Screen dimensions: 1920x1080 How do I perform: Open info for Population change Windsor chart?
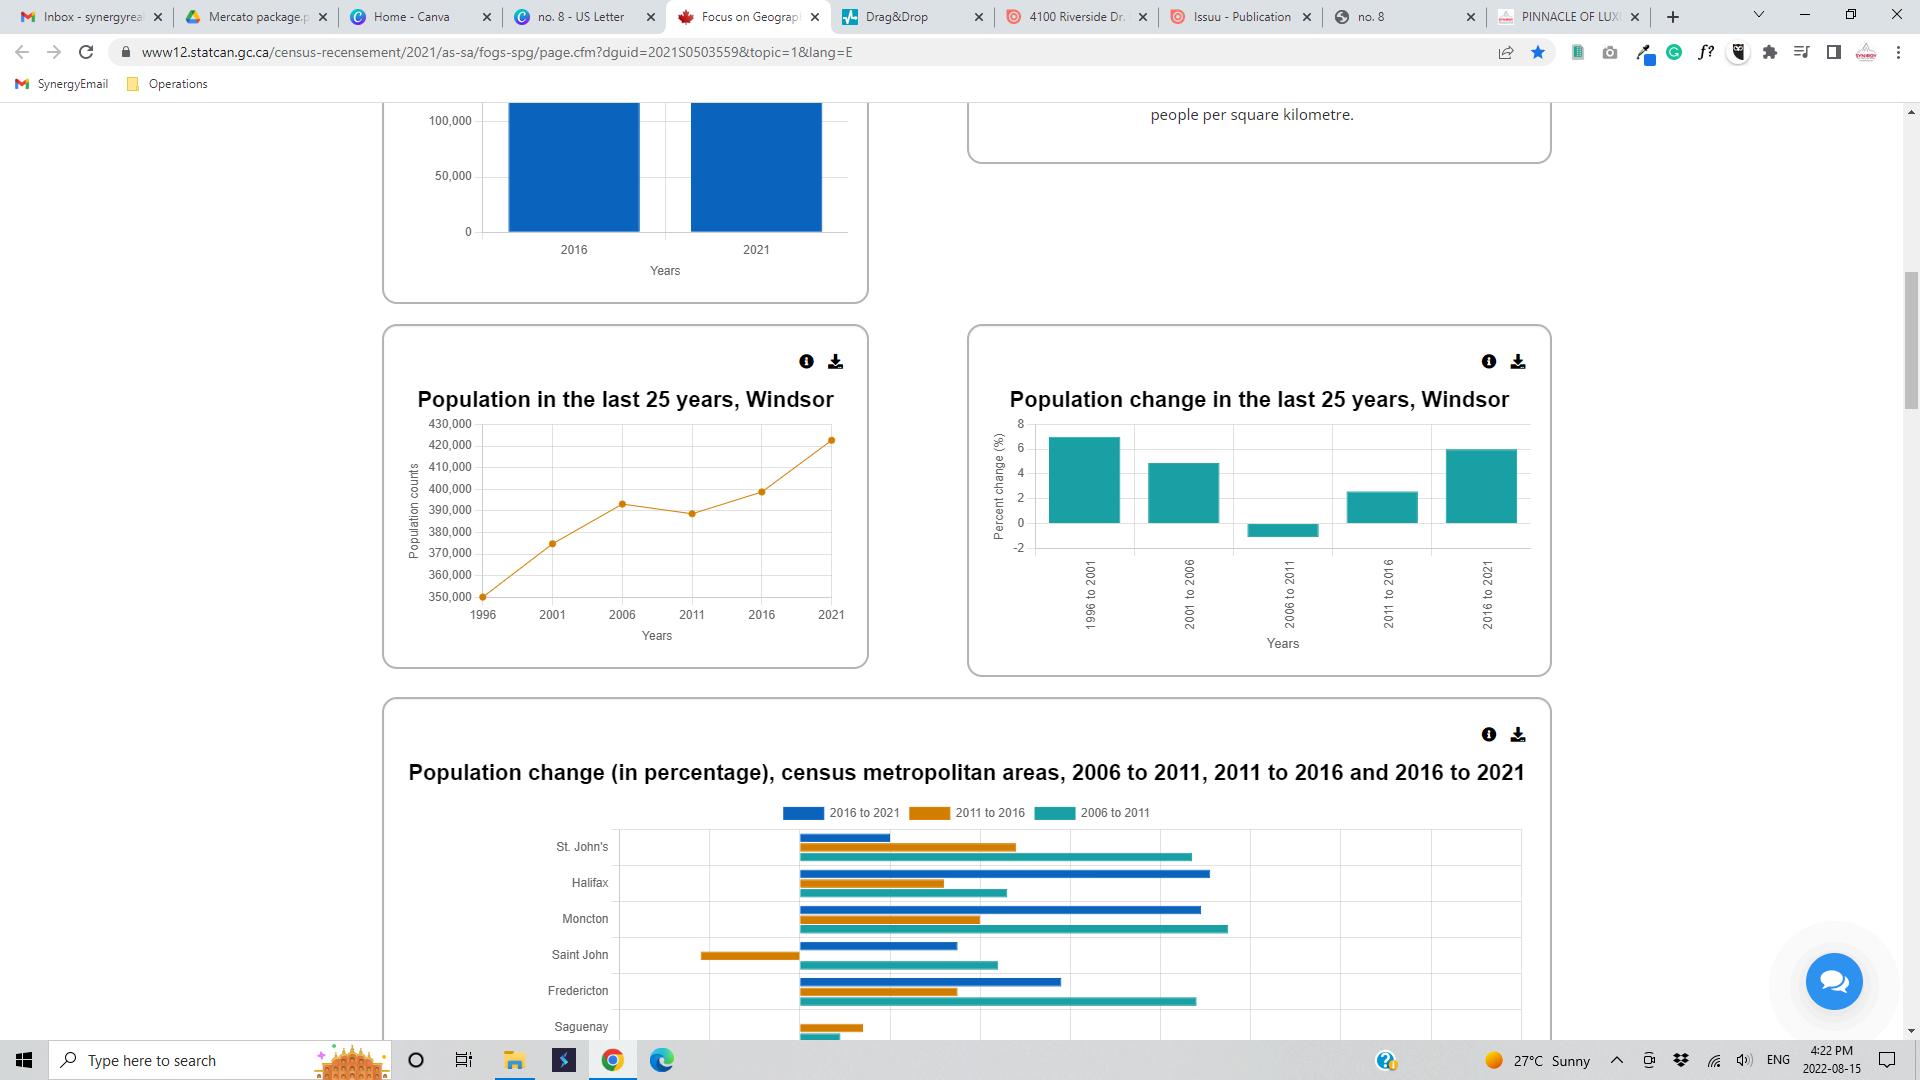(x=1489, y=362)
